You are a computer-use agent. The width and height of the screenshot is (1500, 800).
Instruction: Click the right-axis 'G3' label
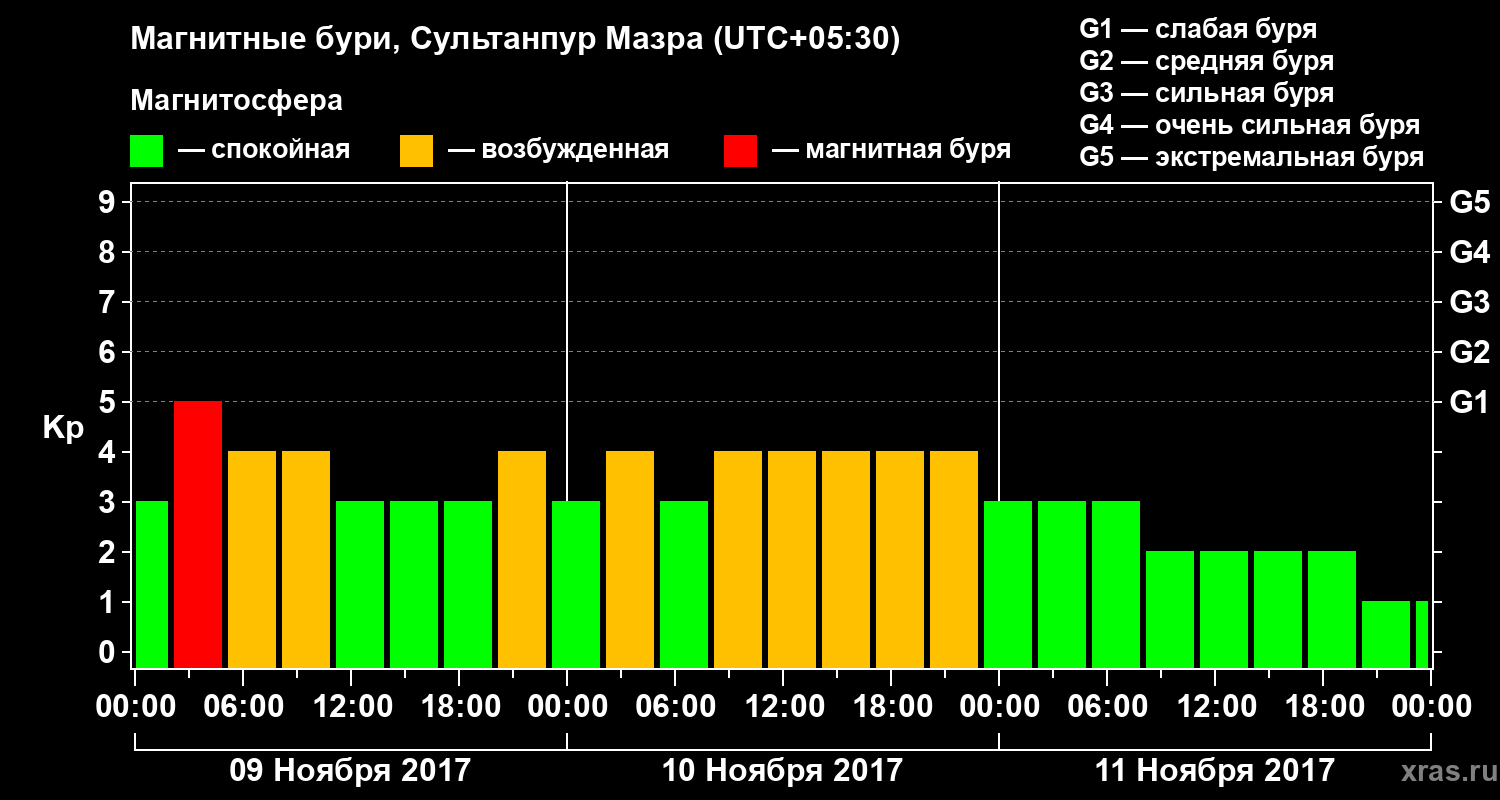(1469, 302)
